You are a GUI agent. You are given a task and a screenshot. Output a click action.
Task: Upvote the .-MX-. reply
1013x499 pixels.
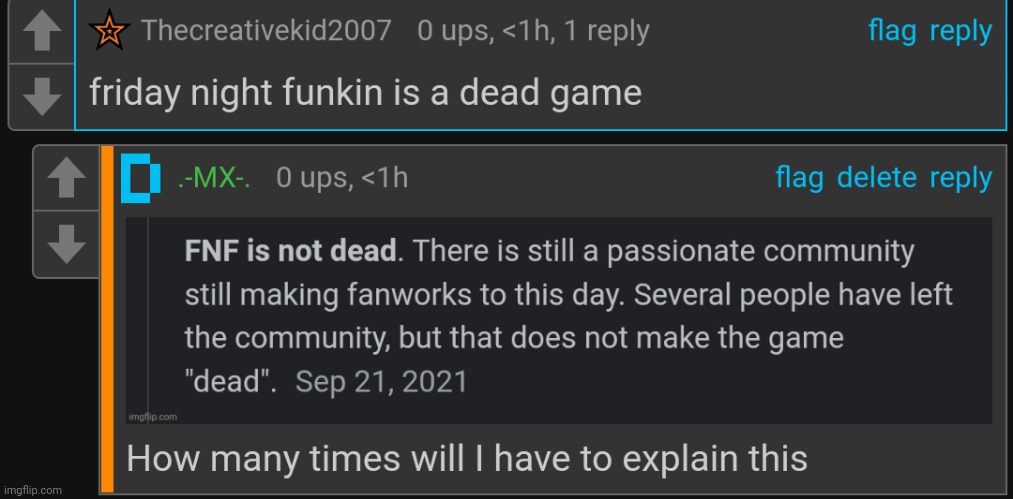[x=66, y=180]
